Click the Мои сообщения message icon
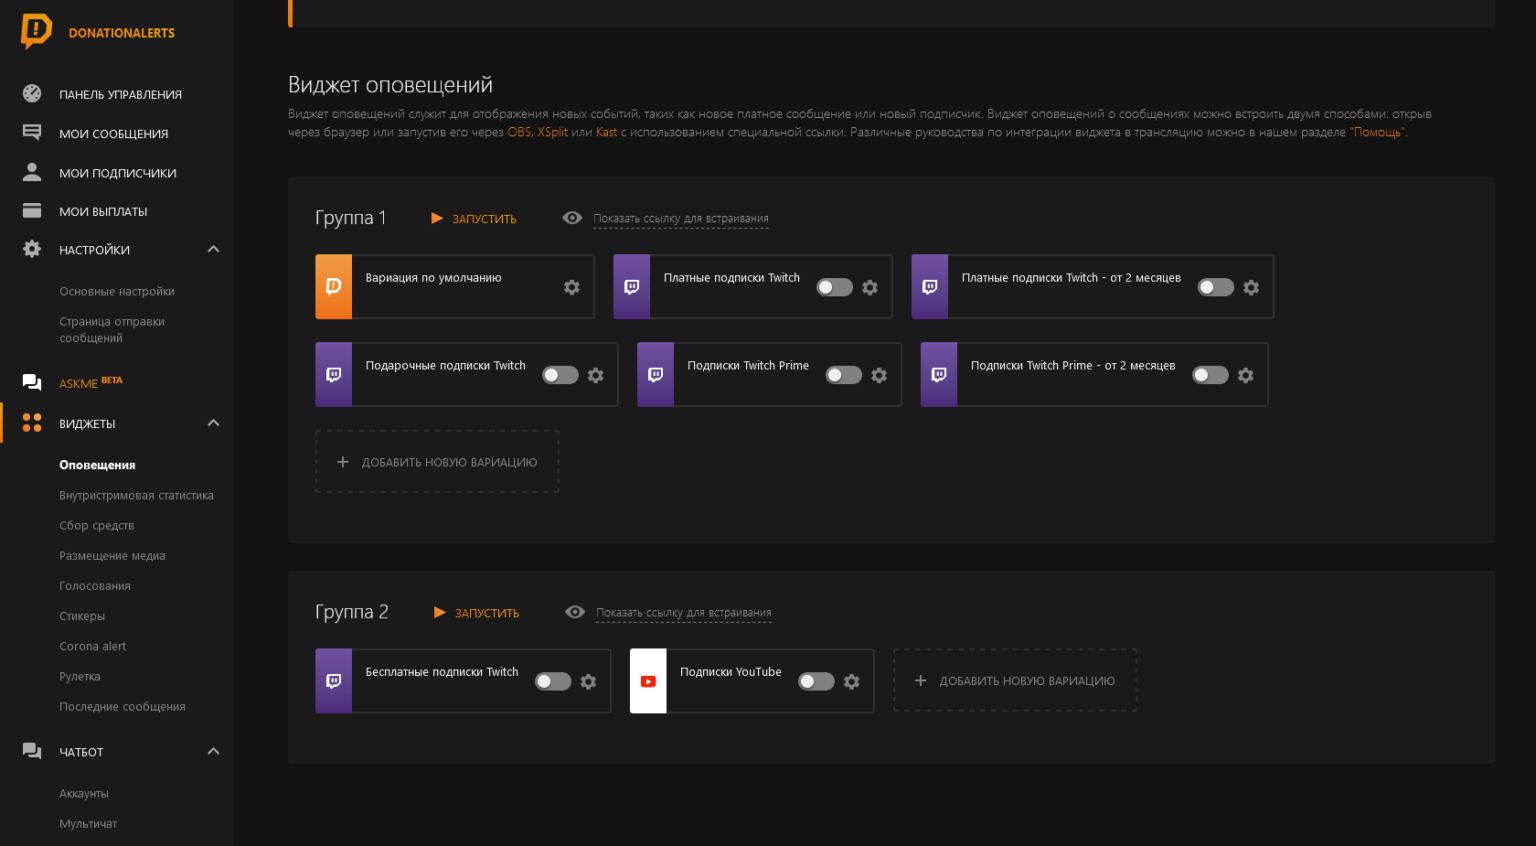 pyautogui.click(x=32, y=132)
